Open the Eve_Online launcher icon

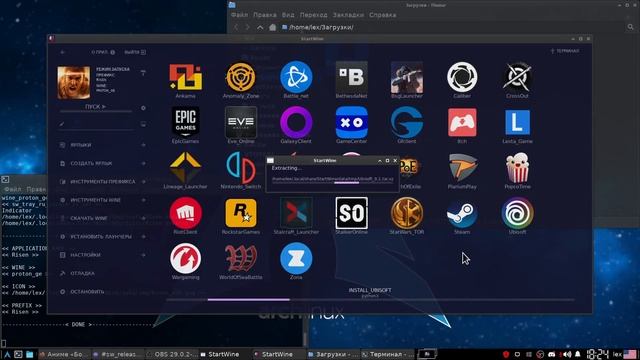click(x=240, y=122)
